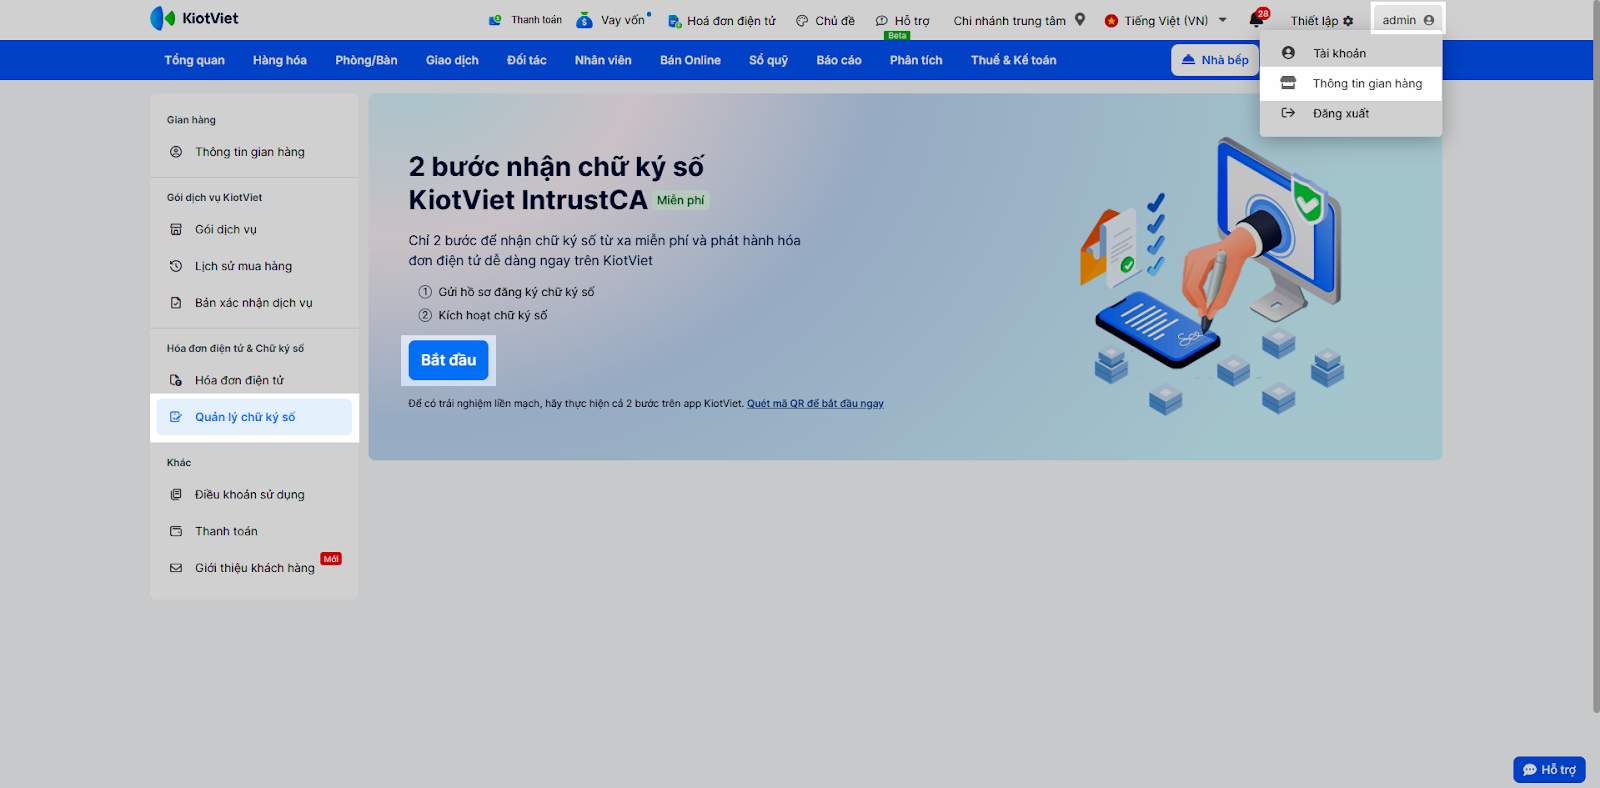Viewport: 1600px width, 788px height.
Task: Click the Miễn phí badge
Action: pos(680,200)
